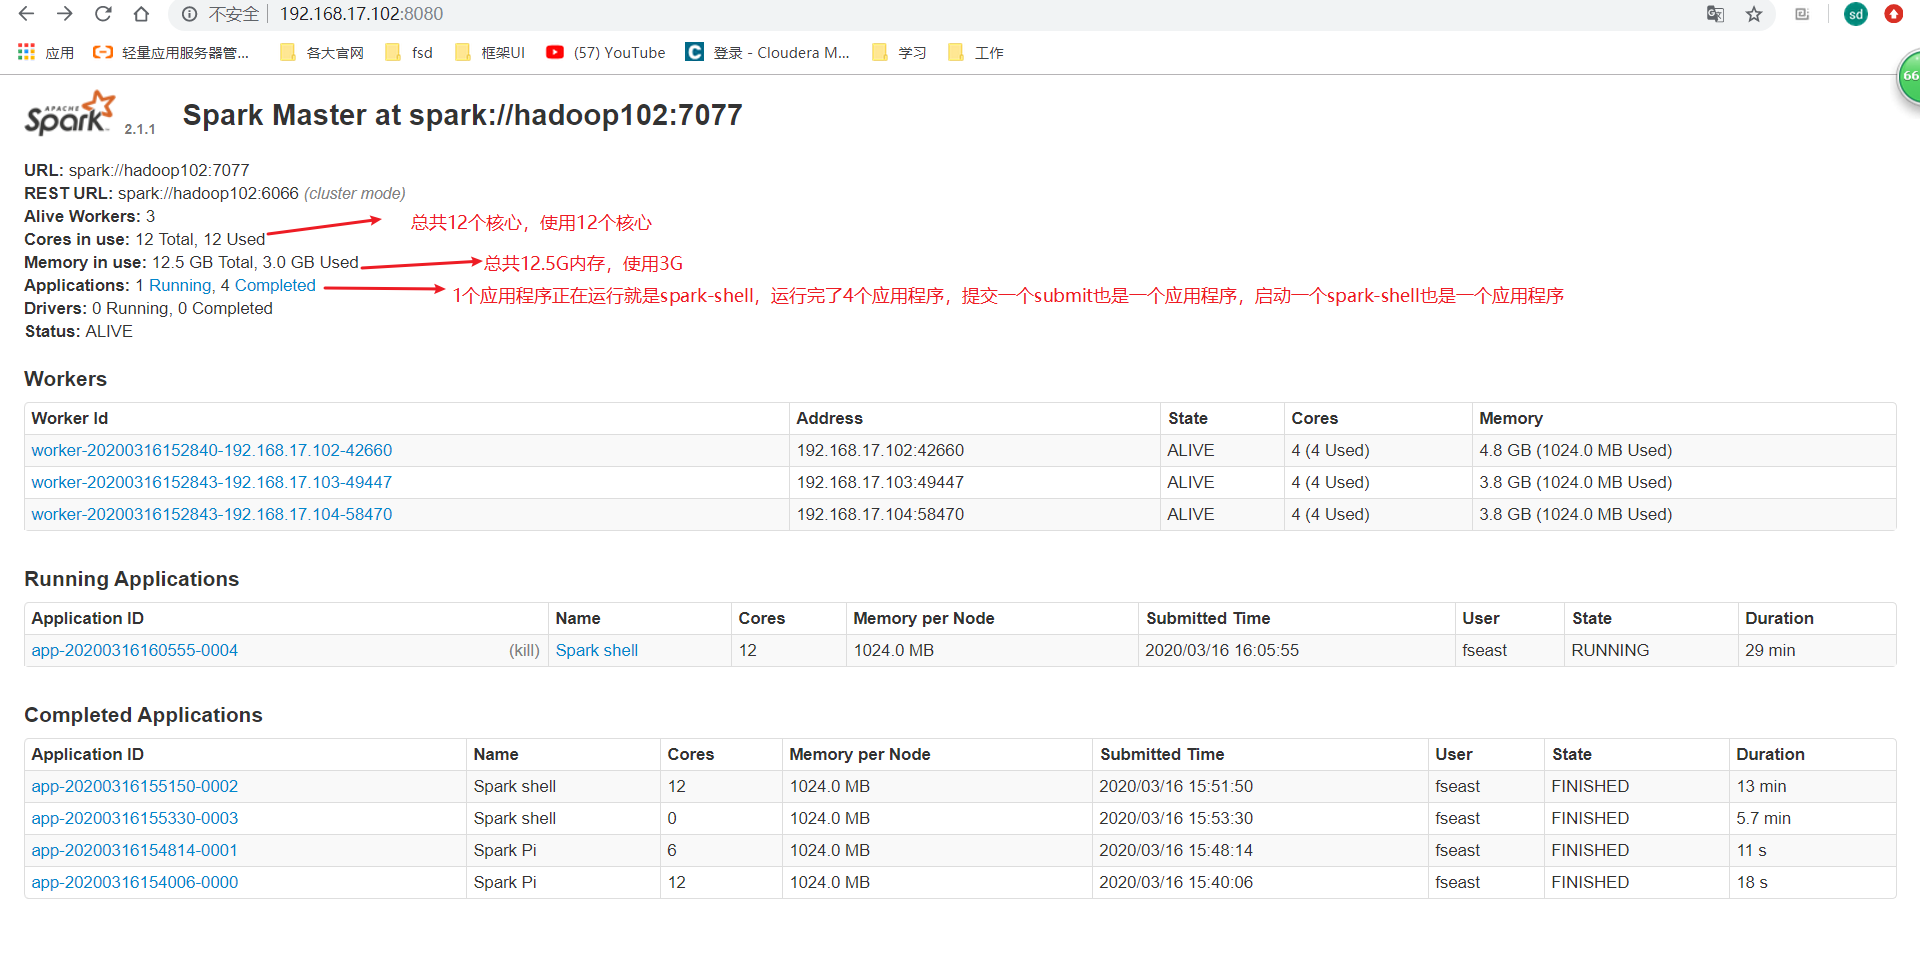Click the green 66 floating badge
This screenshot has height=978, width=1920.
pos(1909,77)
